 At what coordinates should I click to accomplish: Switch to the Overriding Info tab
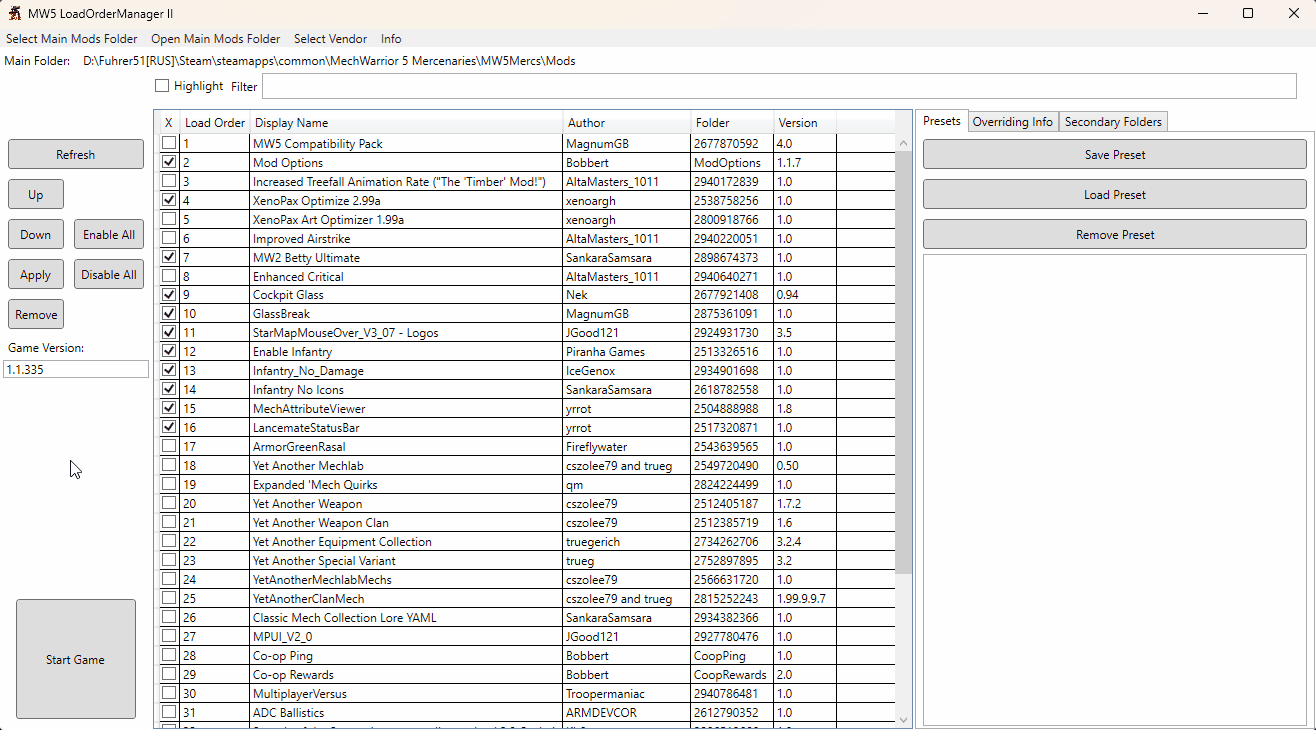point(1013,122)
